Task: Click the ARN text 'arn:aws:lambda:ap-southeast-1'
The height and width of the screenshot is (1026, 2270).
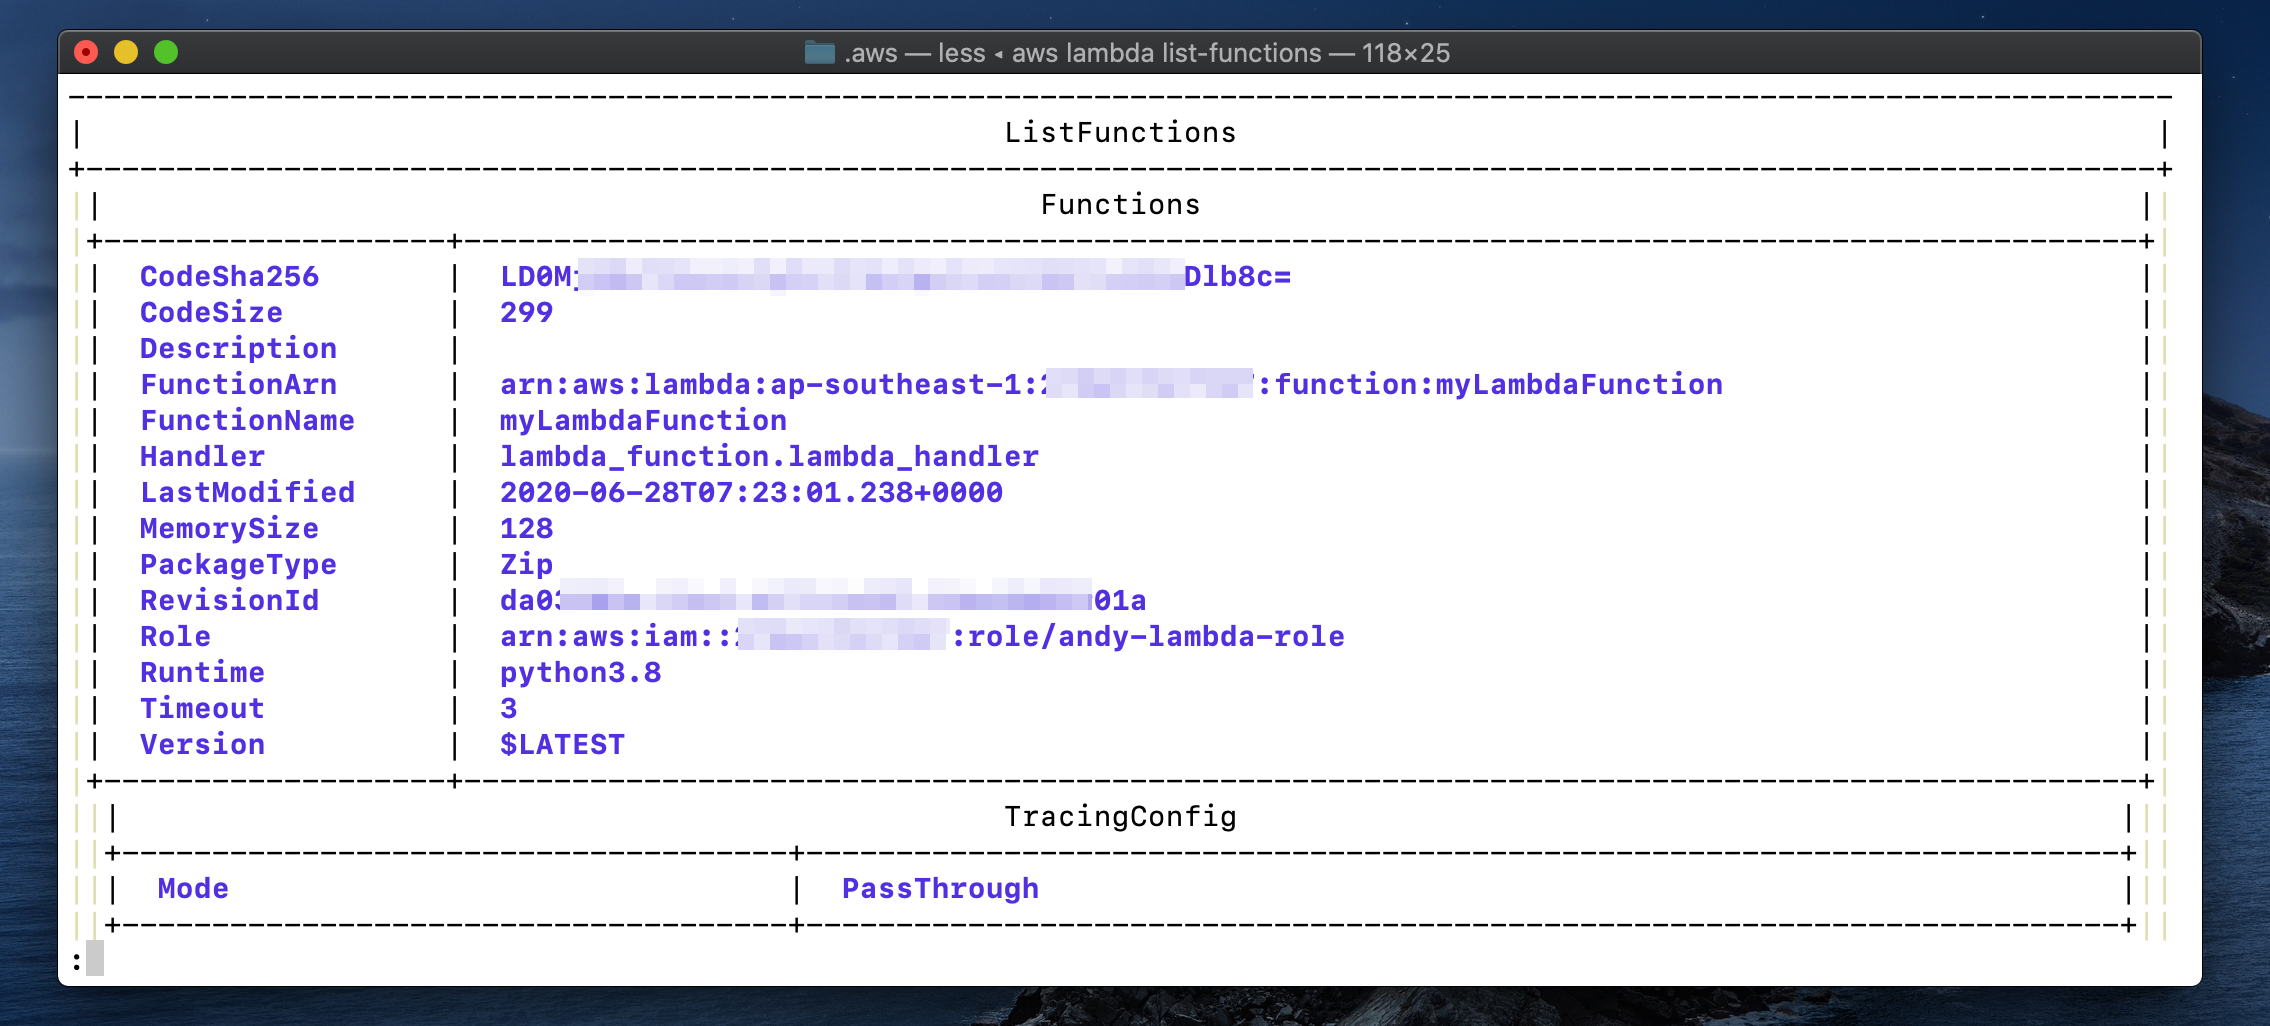Action: (760, 385)
